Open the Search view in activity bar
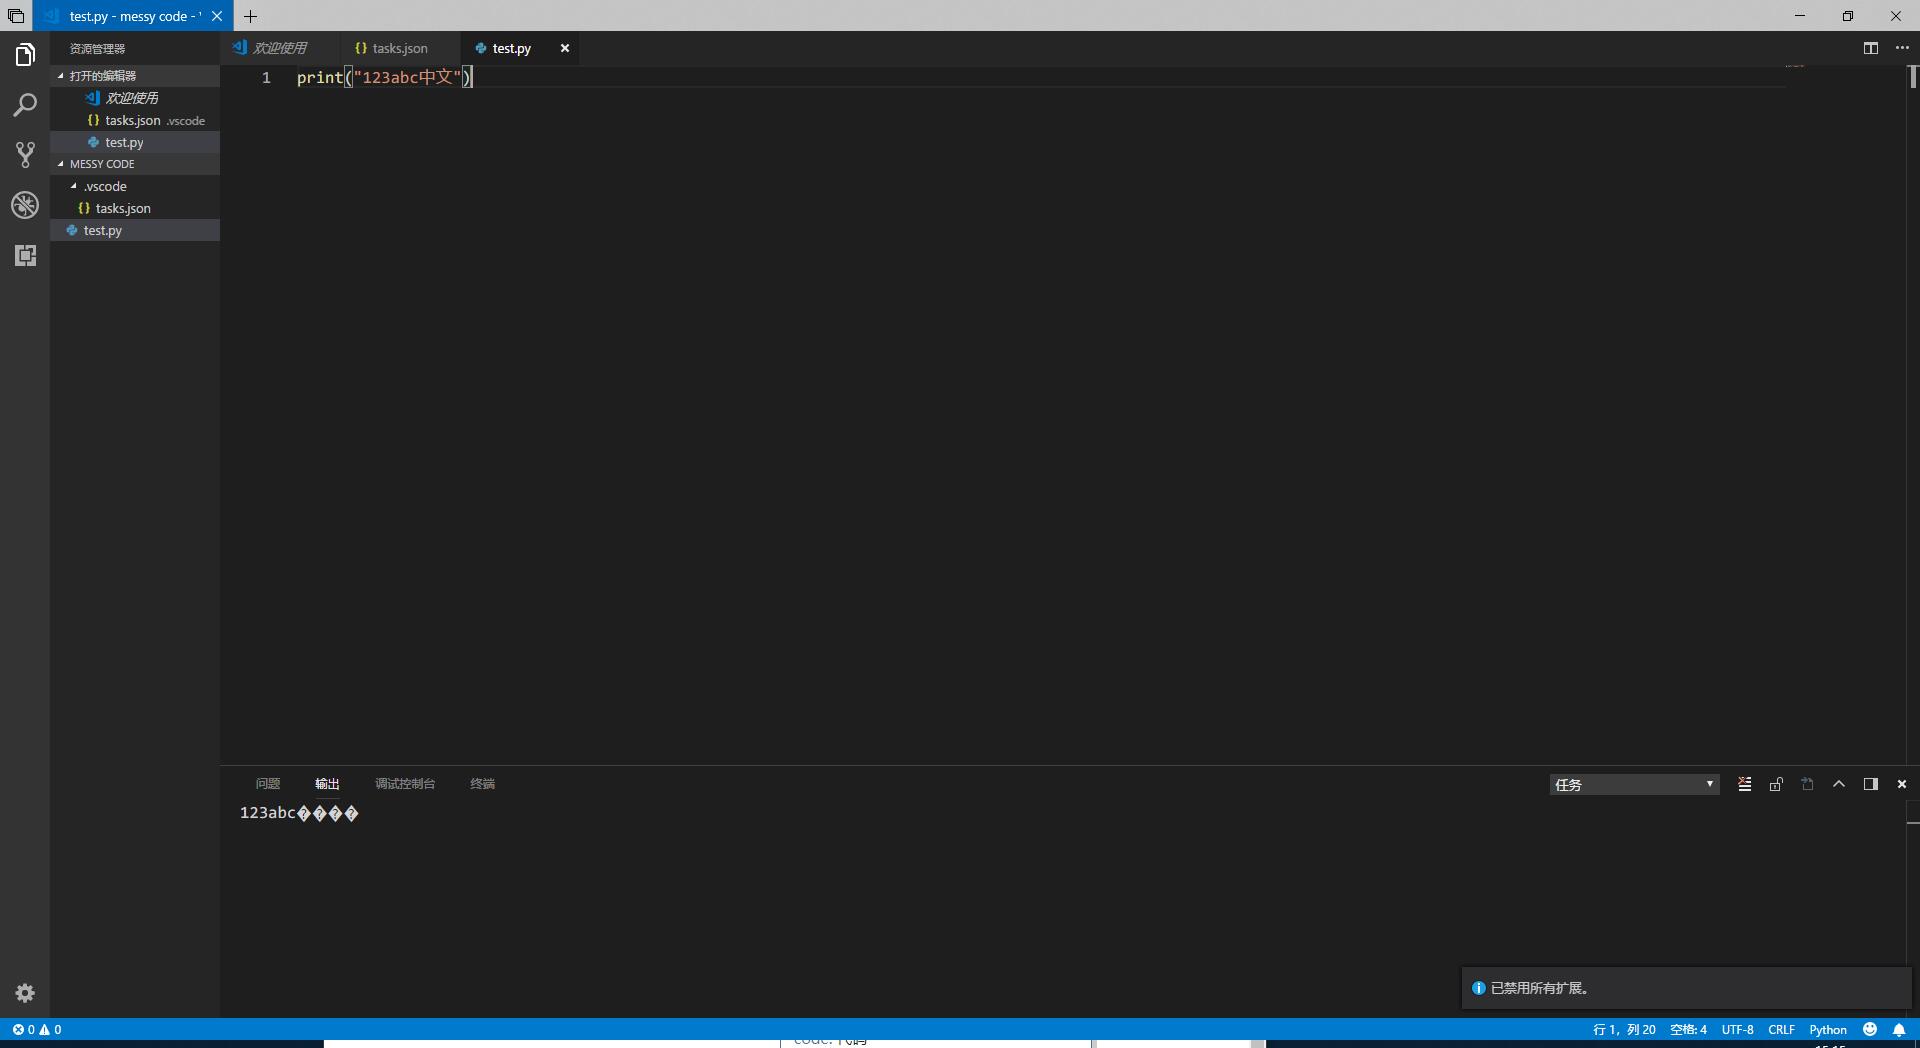Image resolution: width=1920 pixels, height=1048 pixels. pos(25,105)
